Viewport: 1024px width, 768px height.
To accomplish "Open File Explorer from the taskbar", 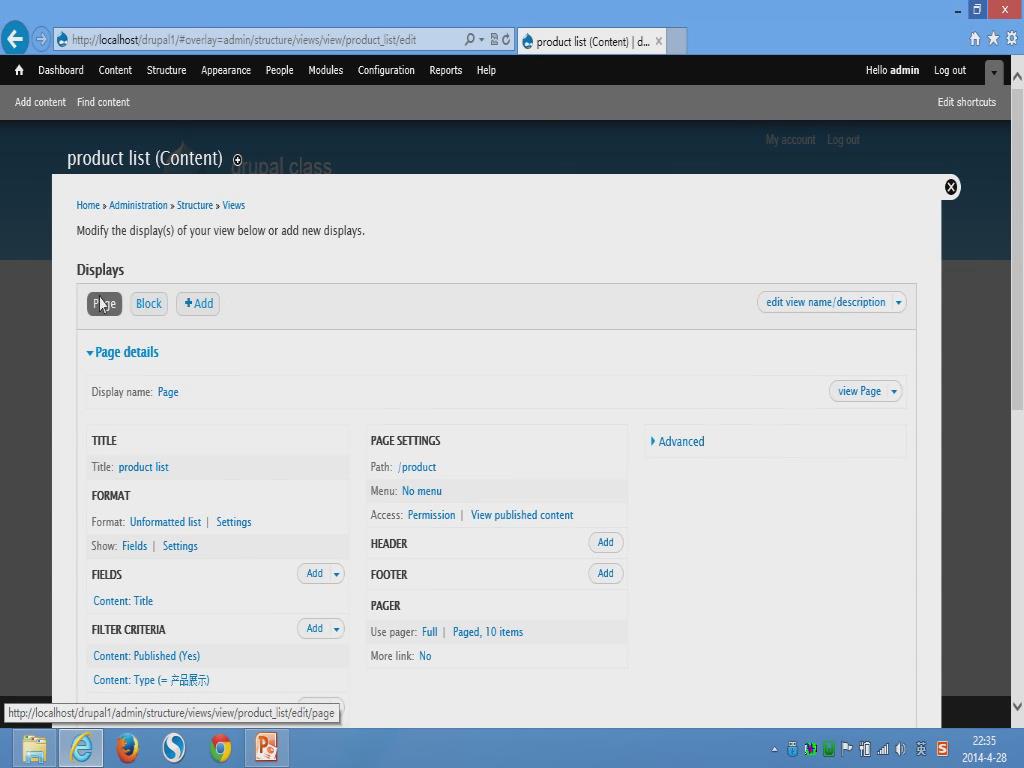I will point(34,748).
